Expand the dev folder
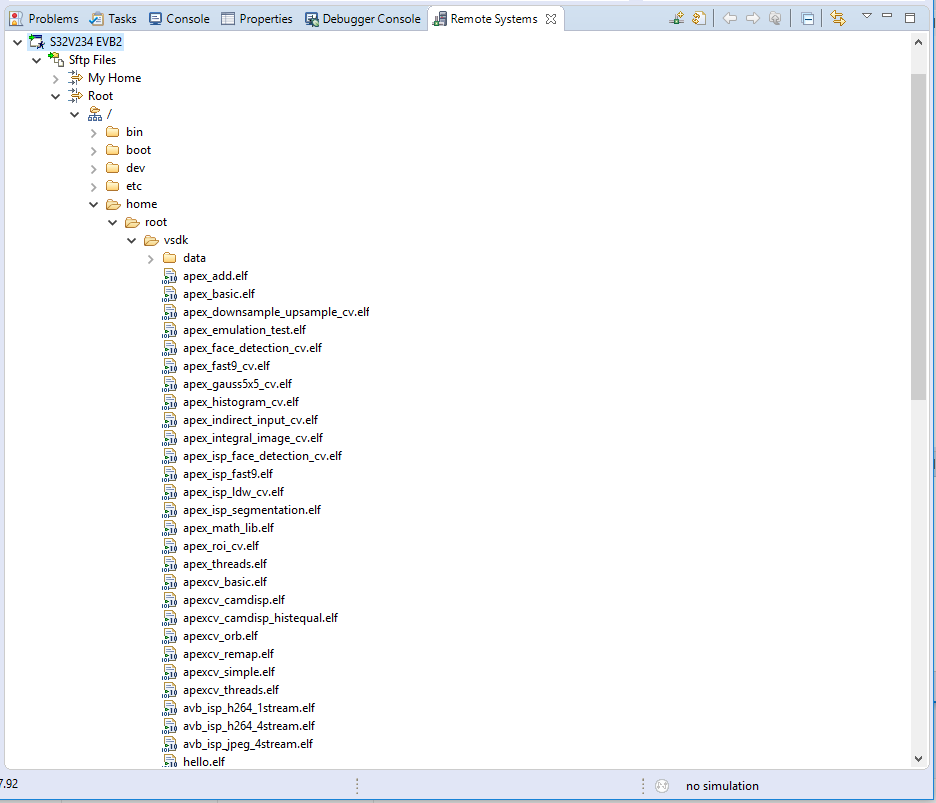The width and height of the screenshot is (936, 803). 94,168
